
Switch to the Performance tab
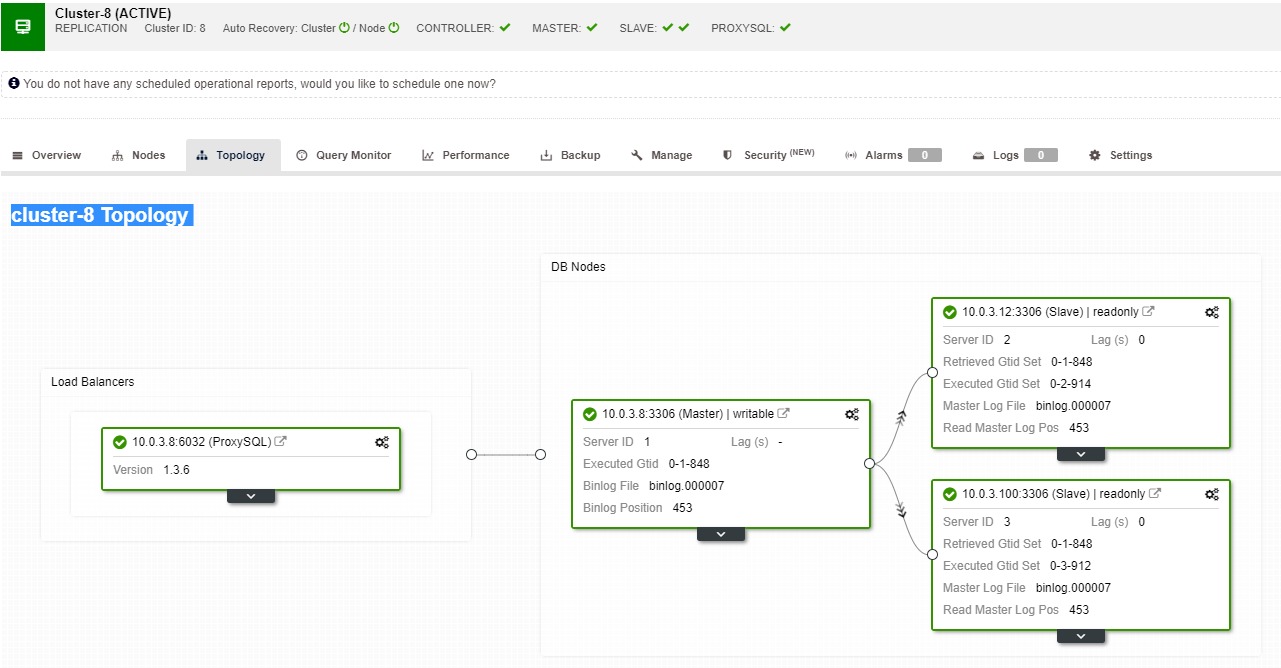(466, 155)
